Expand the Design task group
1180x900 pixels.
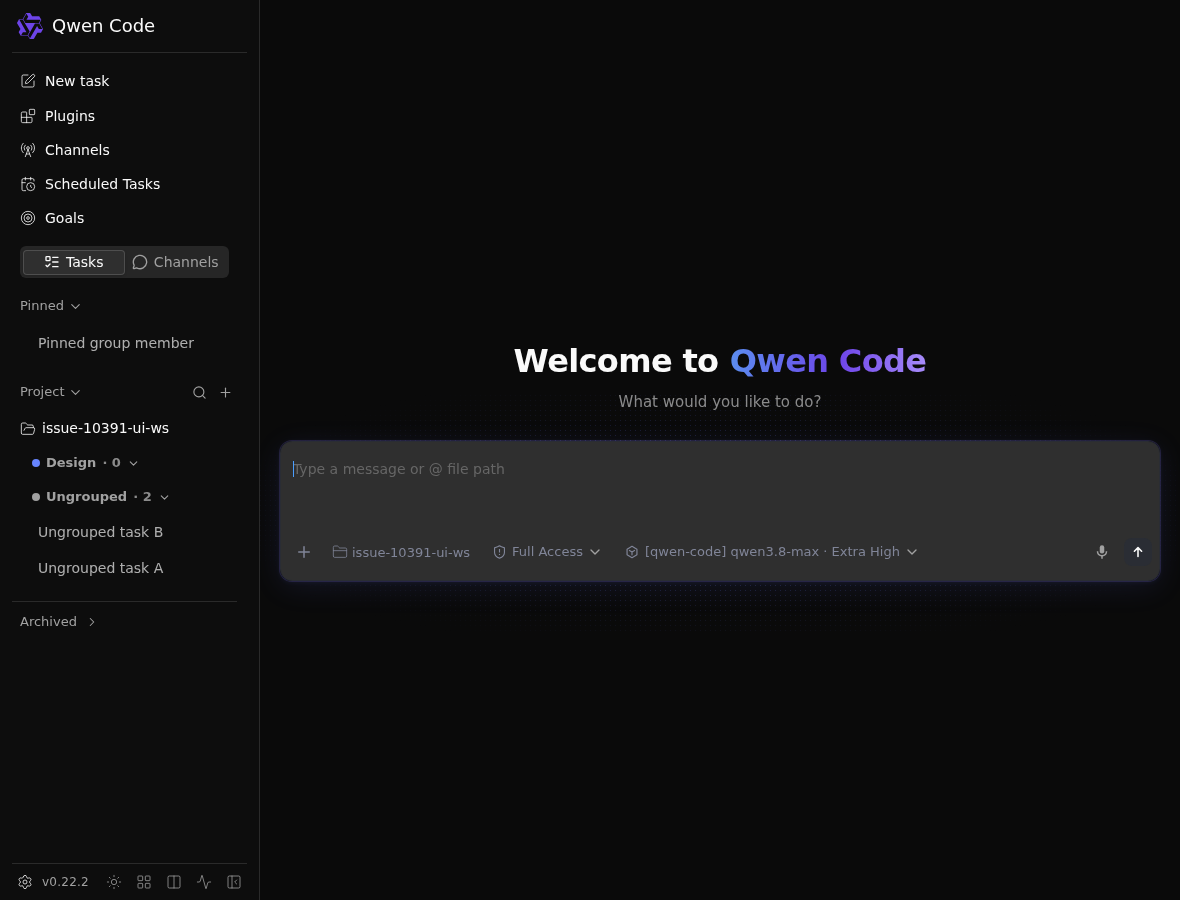pos(84,463)
